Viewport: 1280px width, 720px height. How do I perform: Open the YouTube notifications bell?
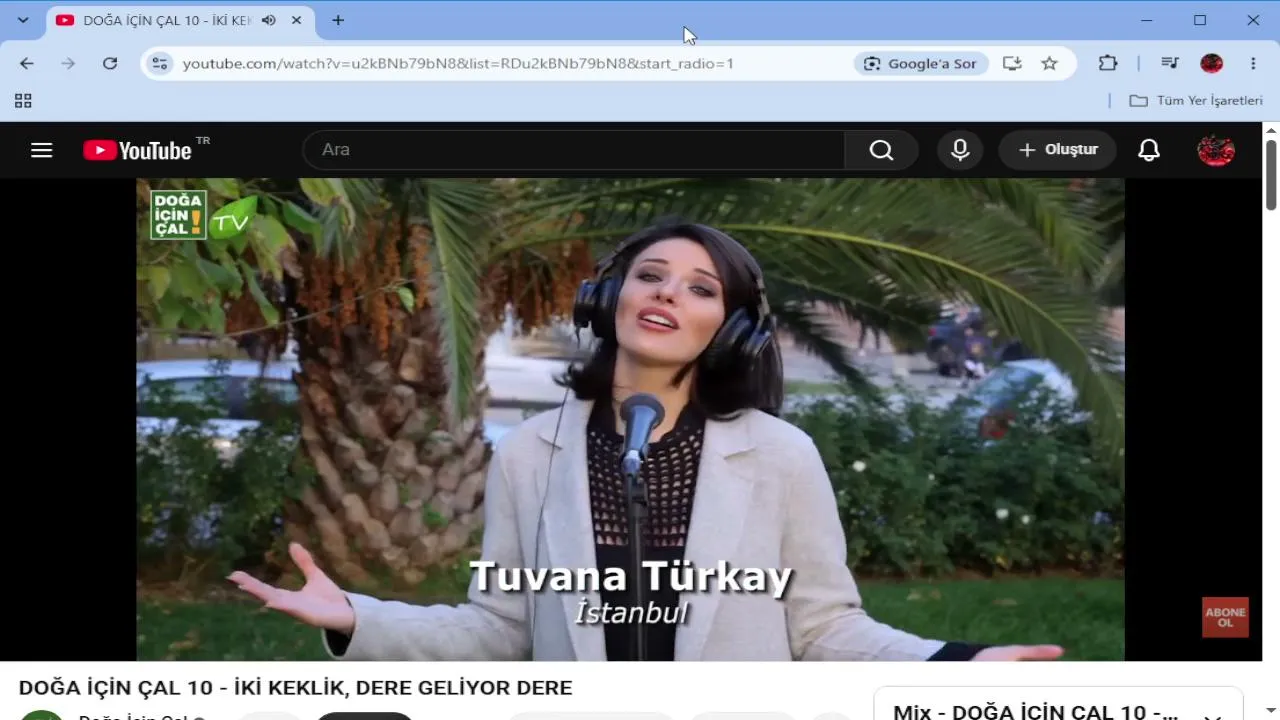pos(1149,150)
